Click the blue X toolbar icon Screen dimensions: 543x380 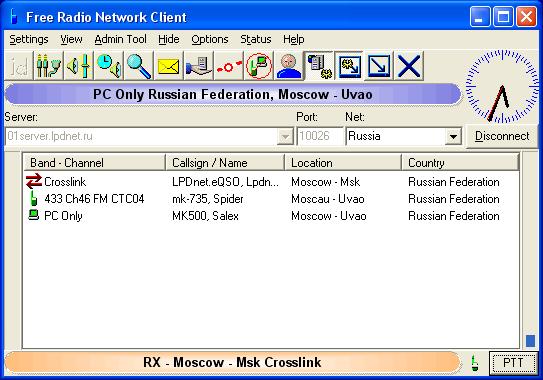(409, 66)
